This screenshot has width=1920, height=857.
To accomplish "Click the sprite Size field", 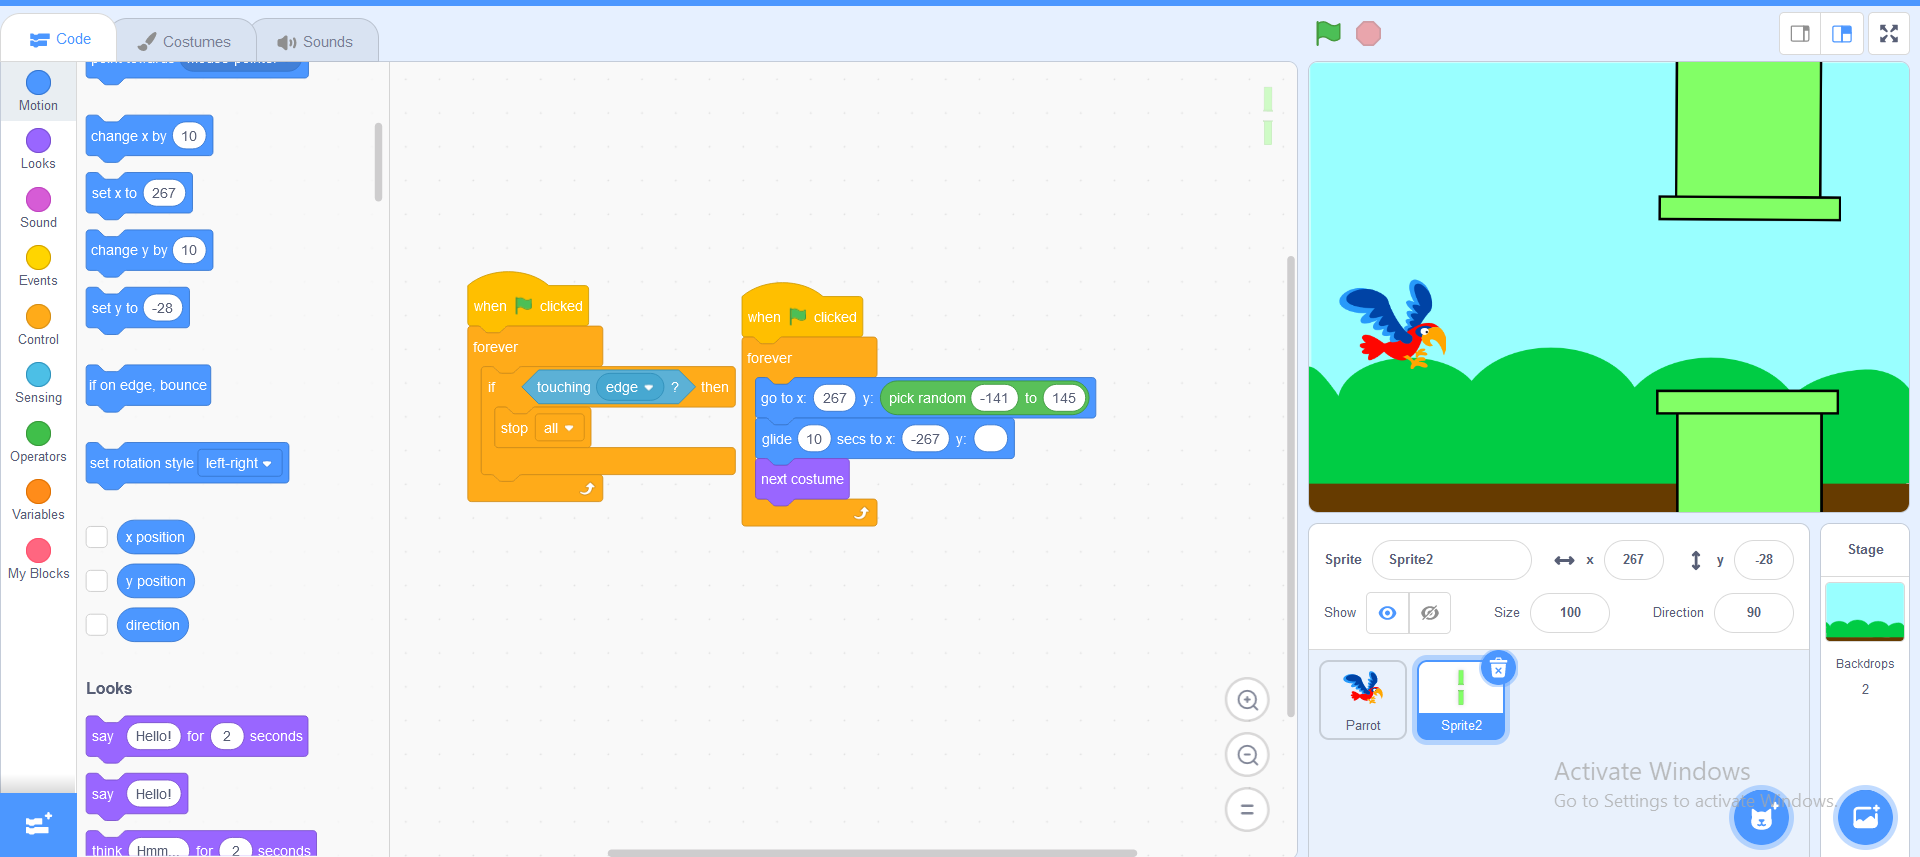I will (1570, 613).
